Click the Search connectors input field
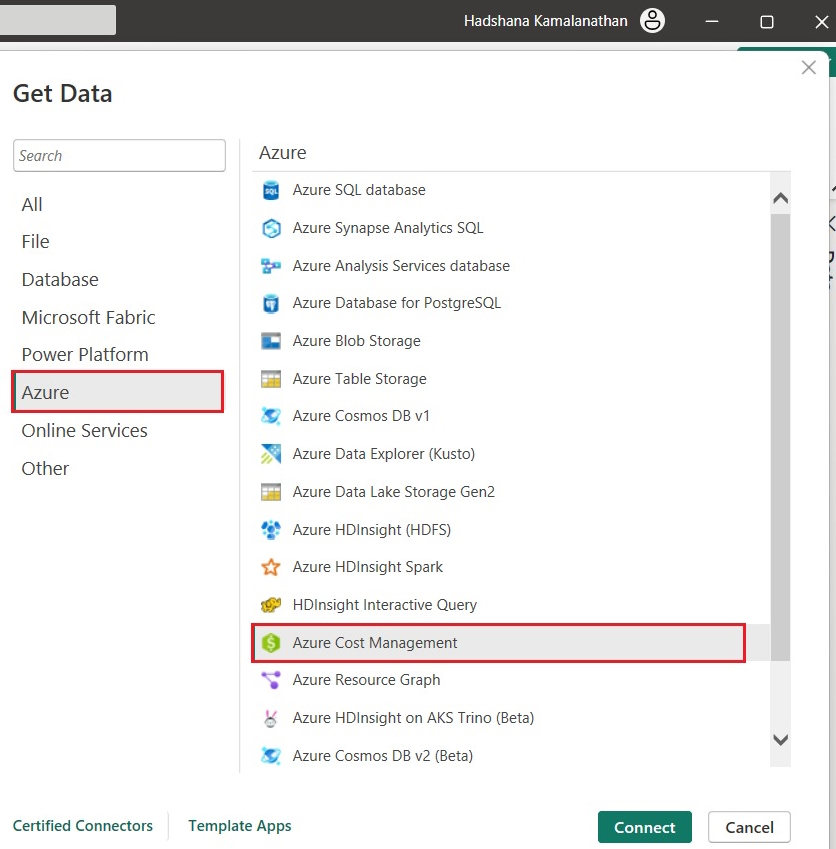Image resolution: width=836 pixels, height=849 pixels. (119, 156)
